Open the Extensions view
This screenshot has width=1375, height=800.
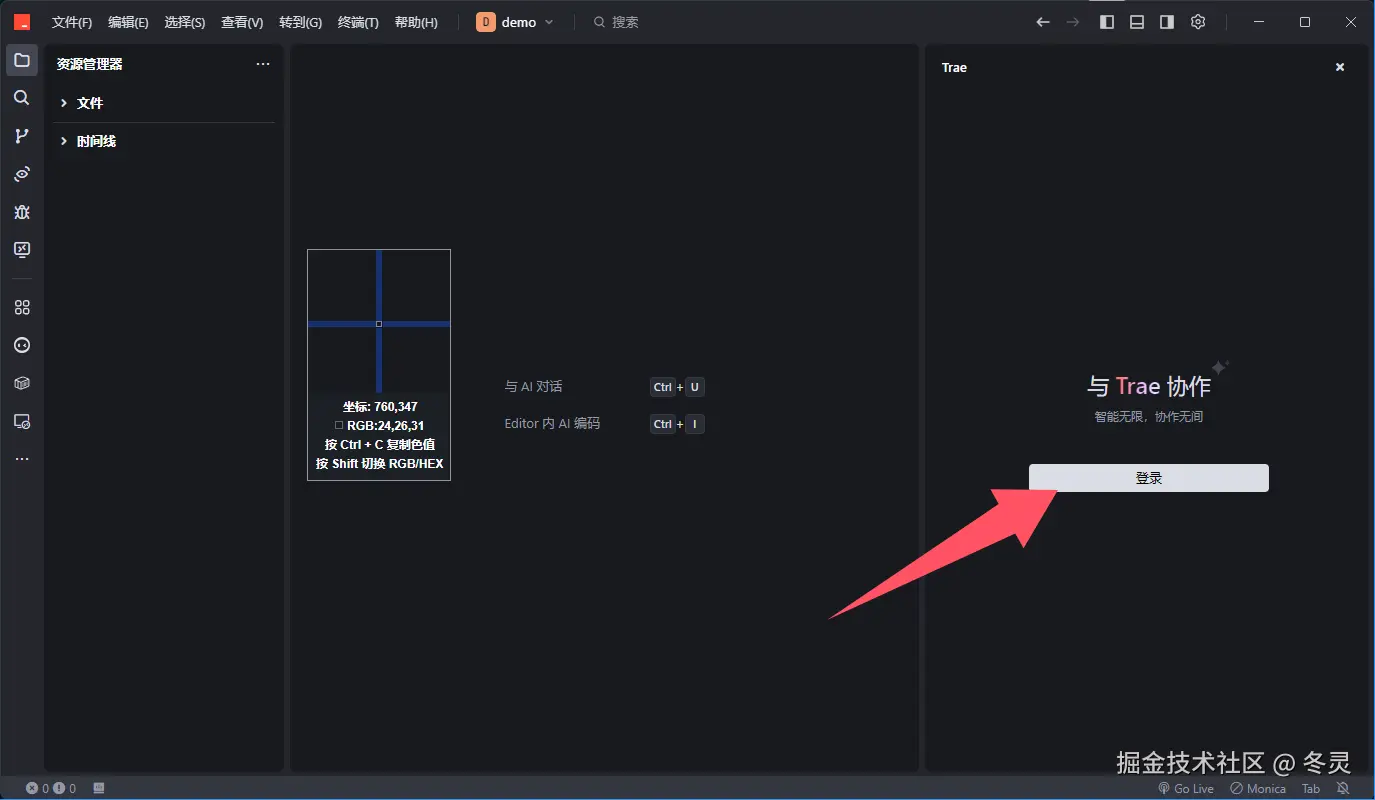click(x=22, y=308)
